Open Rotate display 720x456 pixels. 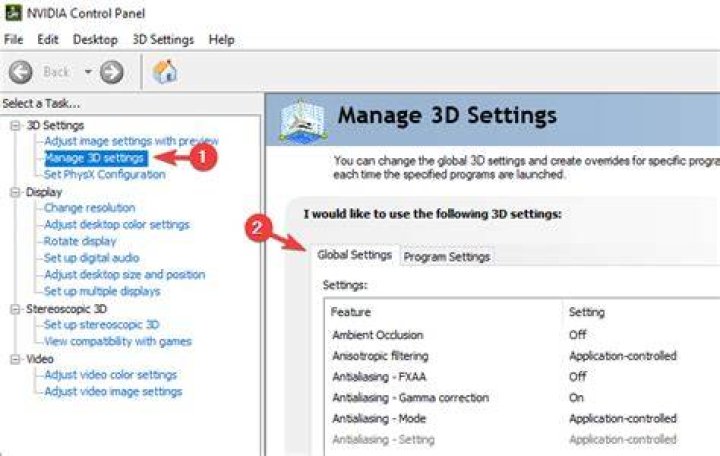tap(80, 241)
